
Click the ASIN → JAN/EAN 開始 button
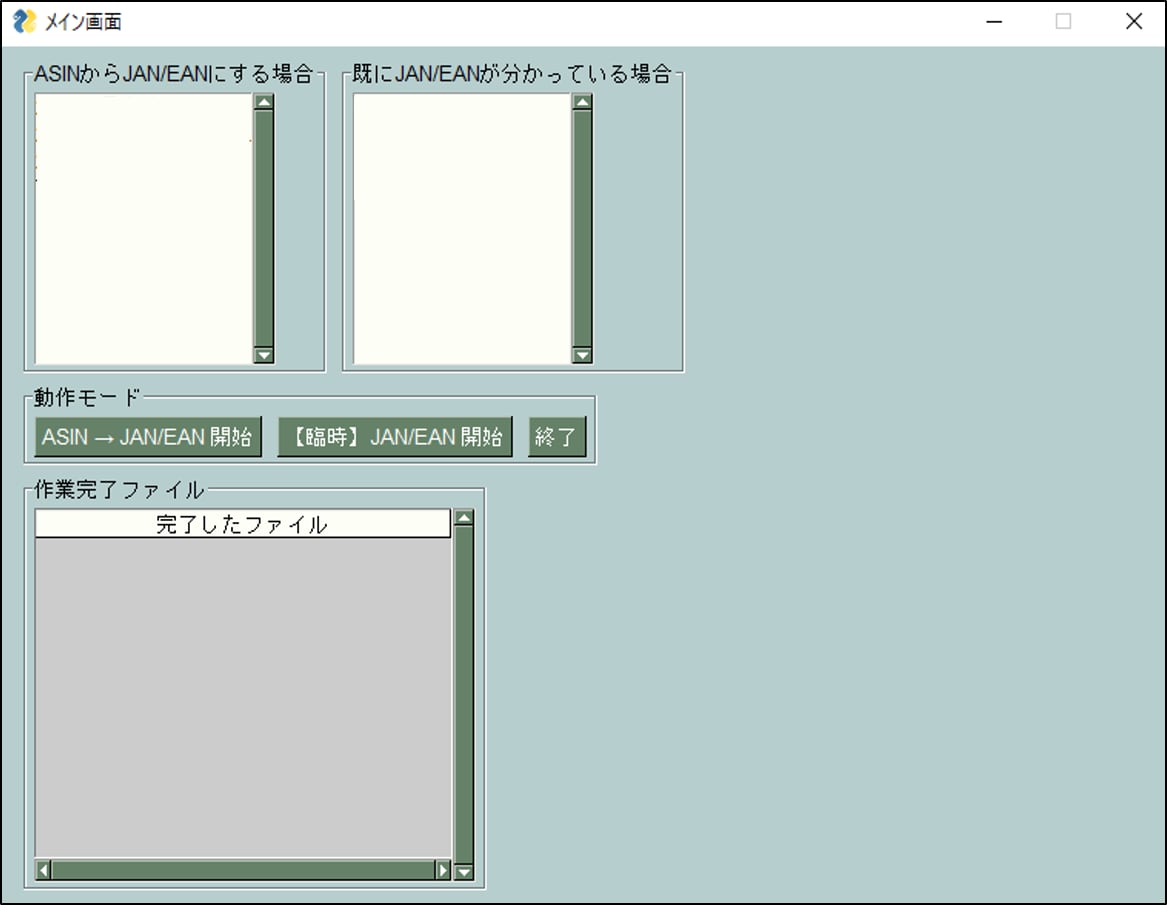[x=148, y=437]
